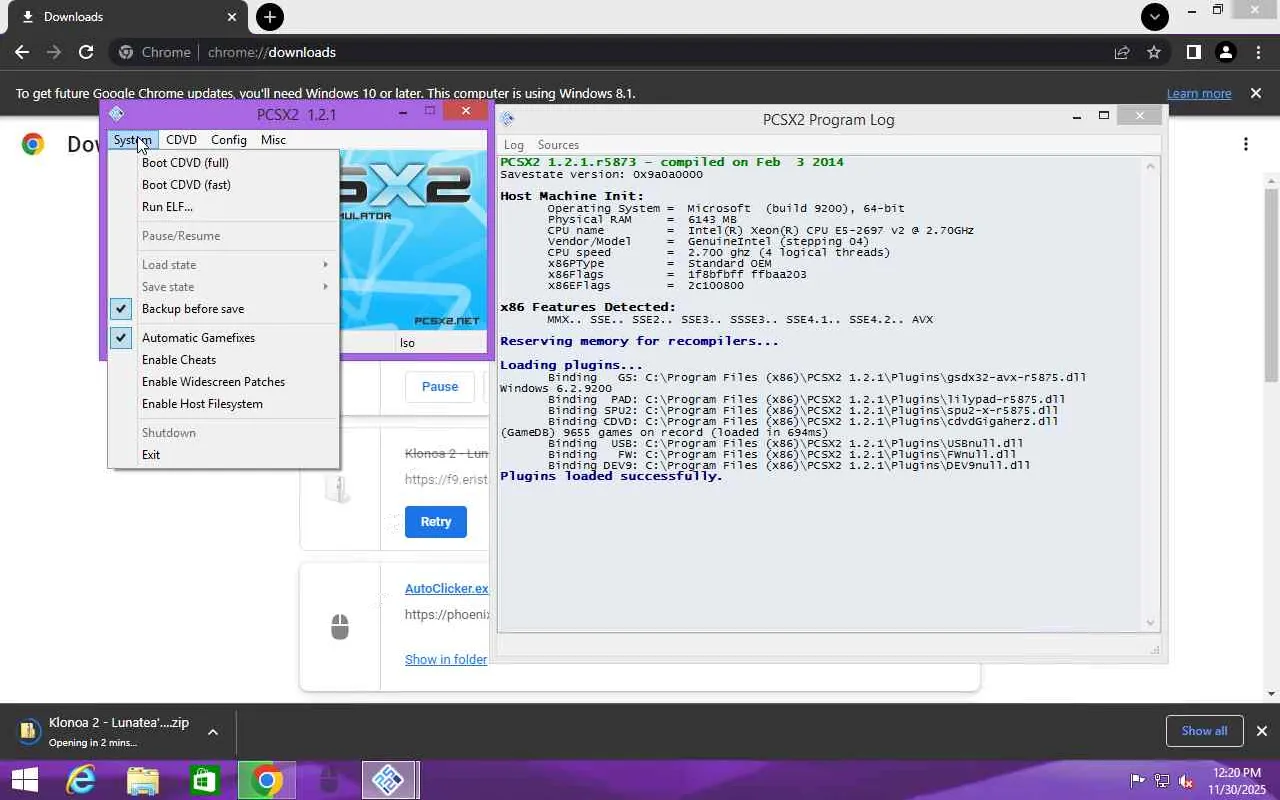This screenshot has height=800, width=1280.
Task: Bookmark this tab with the star icon
Action: click(1154, 52)
